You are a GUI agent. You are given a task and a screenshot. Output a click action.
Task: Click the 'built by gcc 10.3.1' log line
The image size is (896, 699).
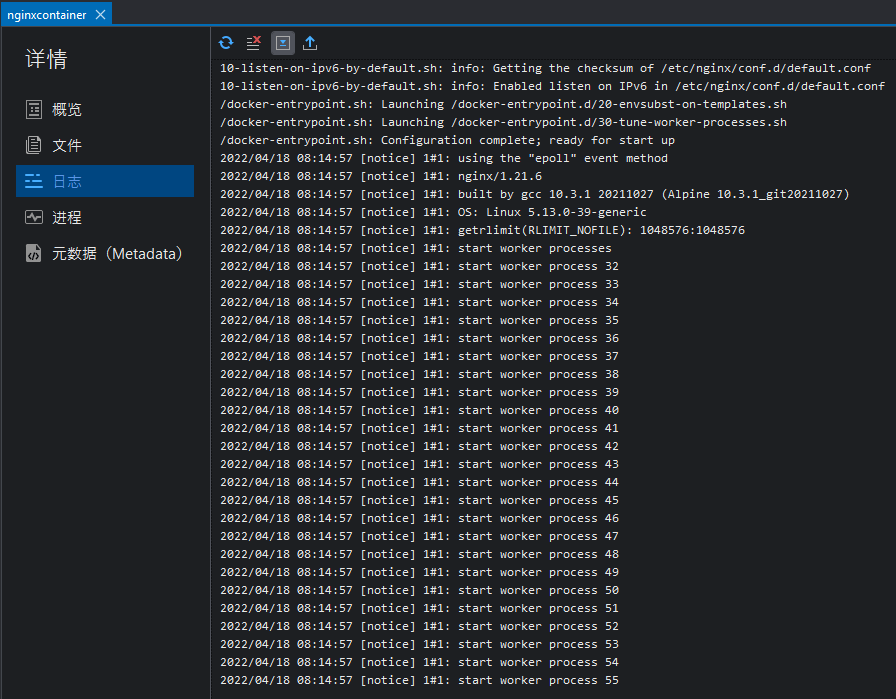(535, 194)
